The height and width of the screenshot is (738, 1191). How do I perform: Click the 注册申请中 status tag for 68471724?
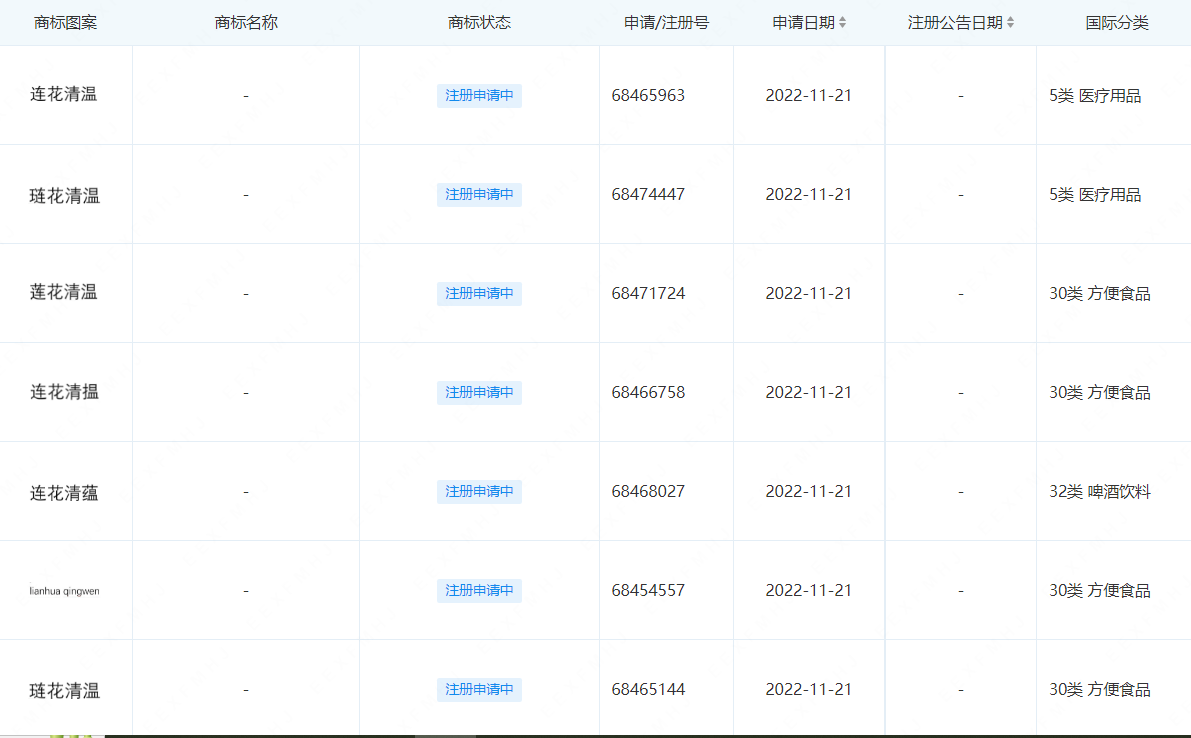pyautogui.click(x=479, y=294)
